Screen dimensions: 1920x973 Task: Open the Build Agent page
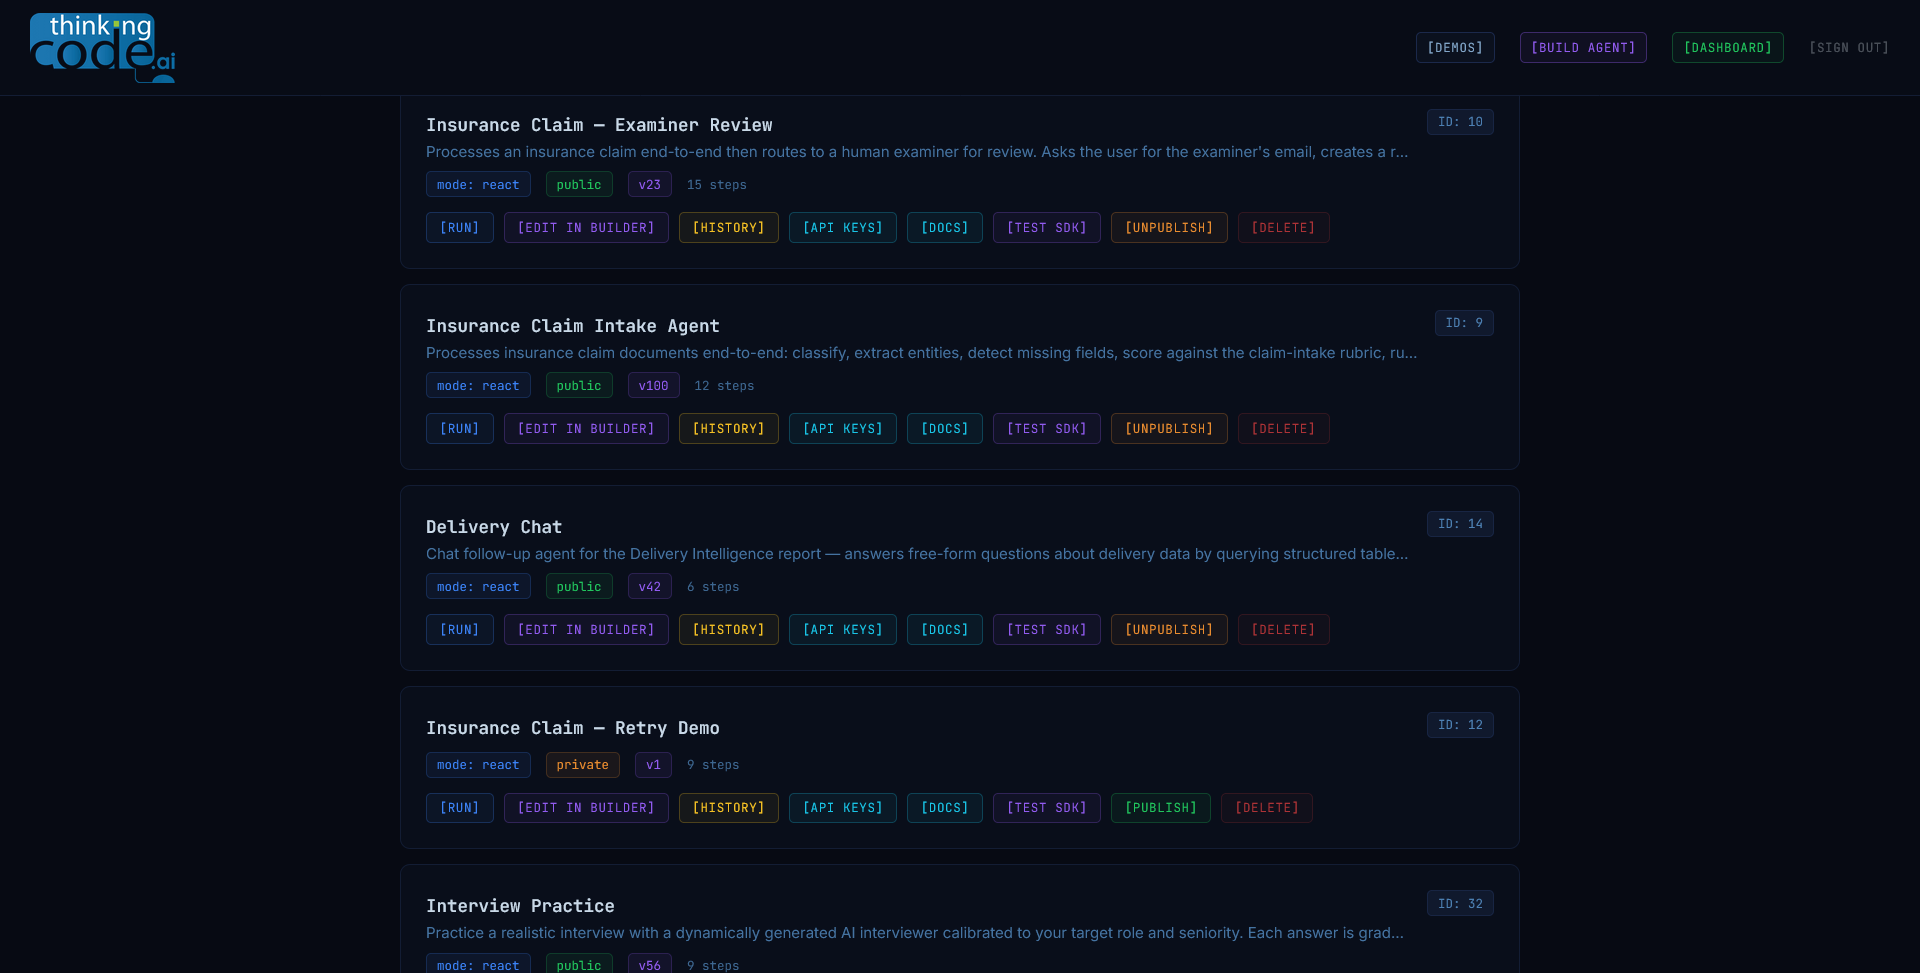(1583, 48)
